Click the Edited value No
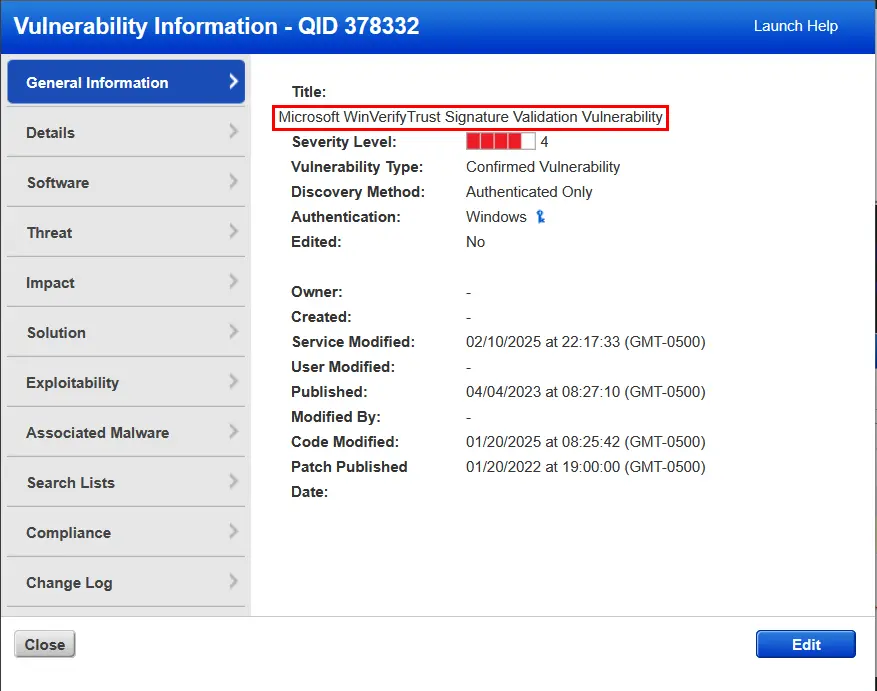 [x=475, y=242]
